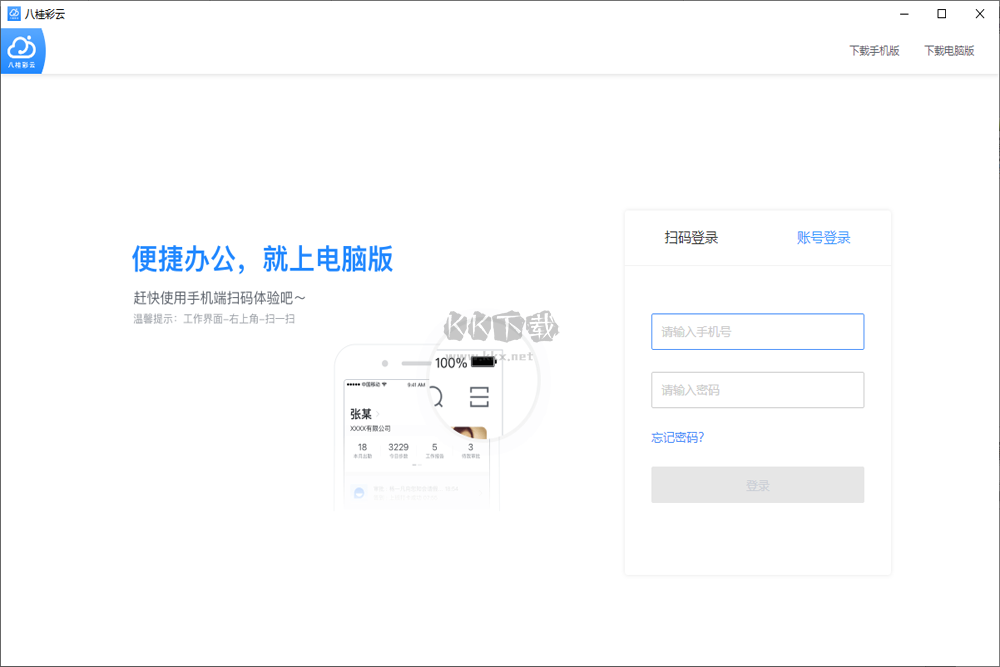Switch to the 扫码登录 tab

(x=691, y=238)
